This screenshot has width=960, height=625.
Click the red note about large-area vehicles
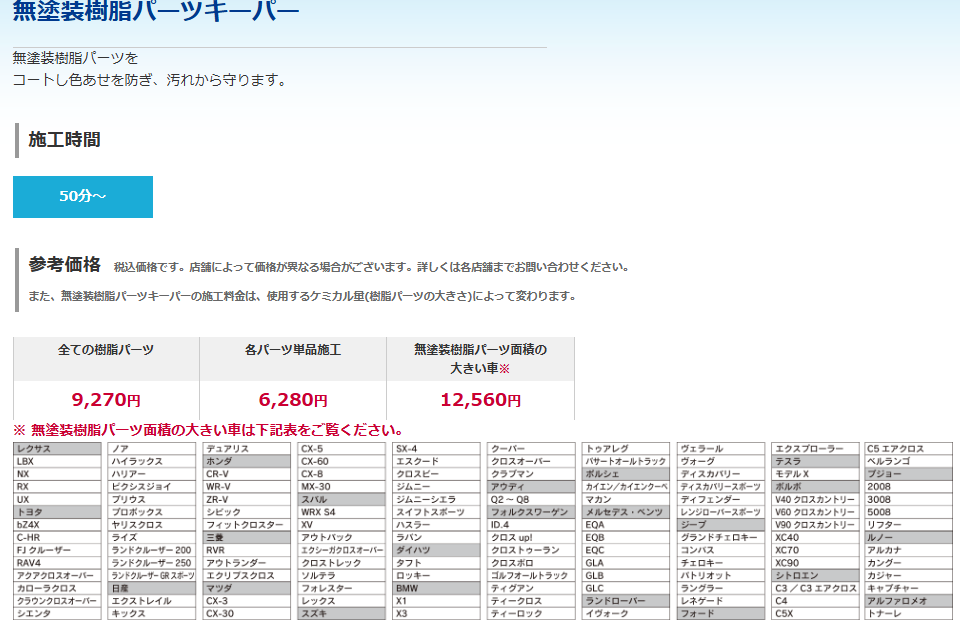point(208,430)
